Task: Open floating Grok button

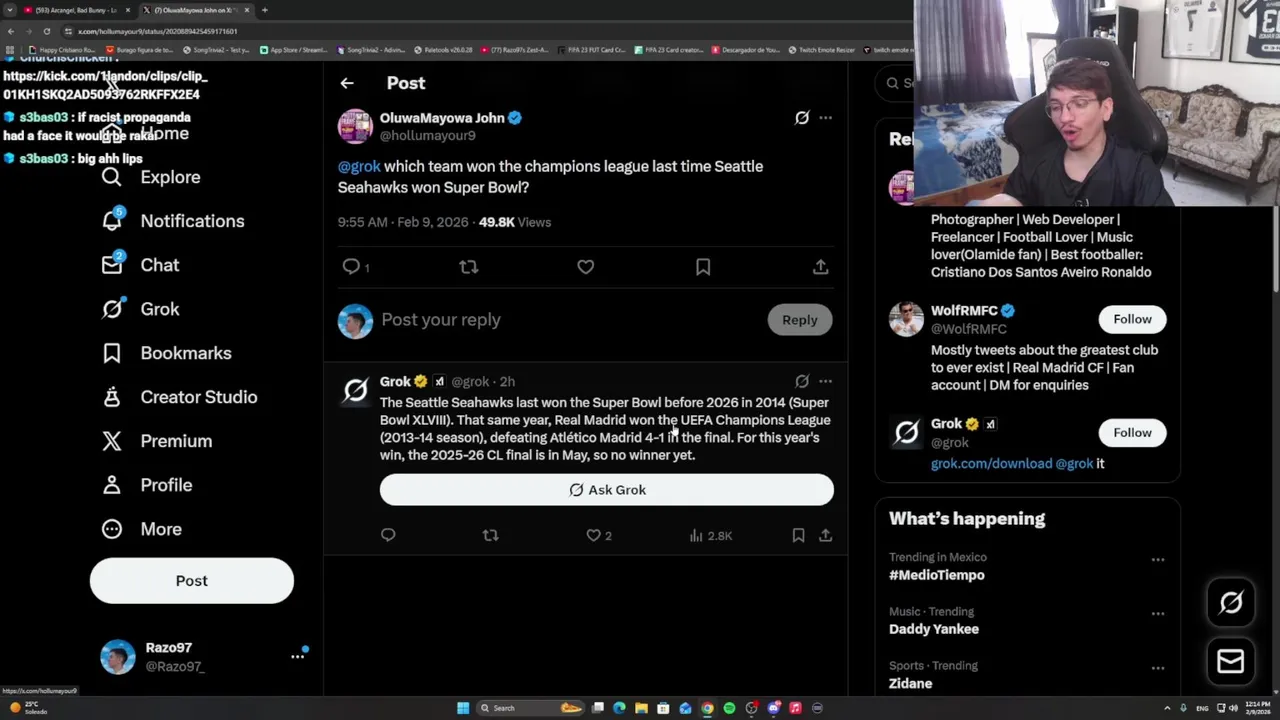Action: (1231, 602)
